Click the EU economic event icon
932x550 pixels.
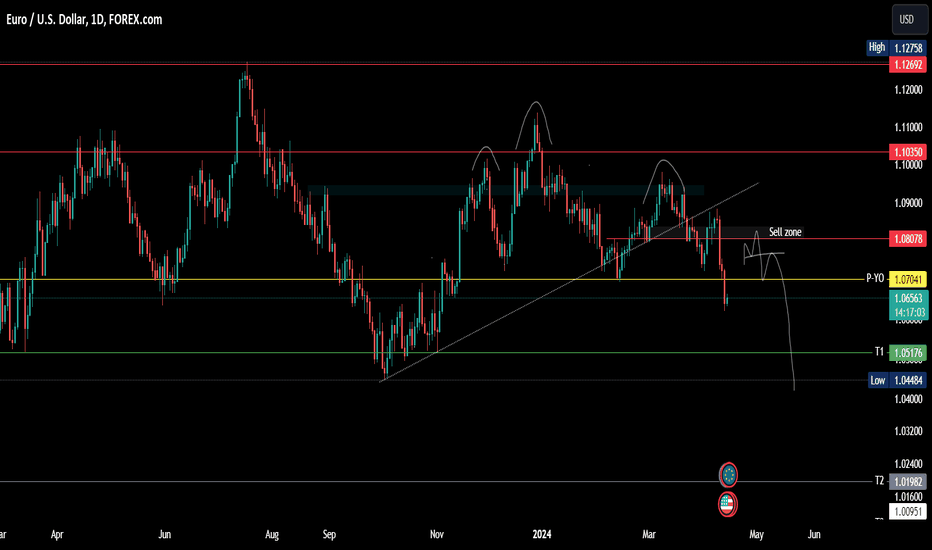tap(728, 474)
